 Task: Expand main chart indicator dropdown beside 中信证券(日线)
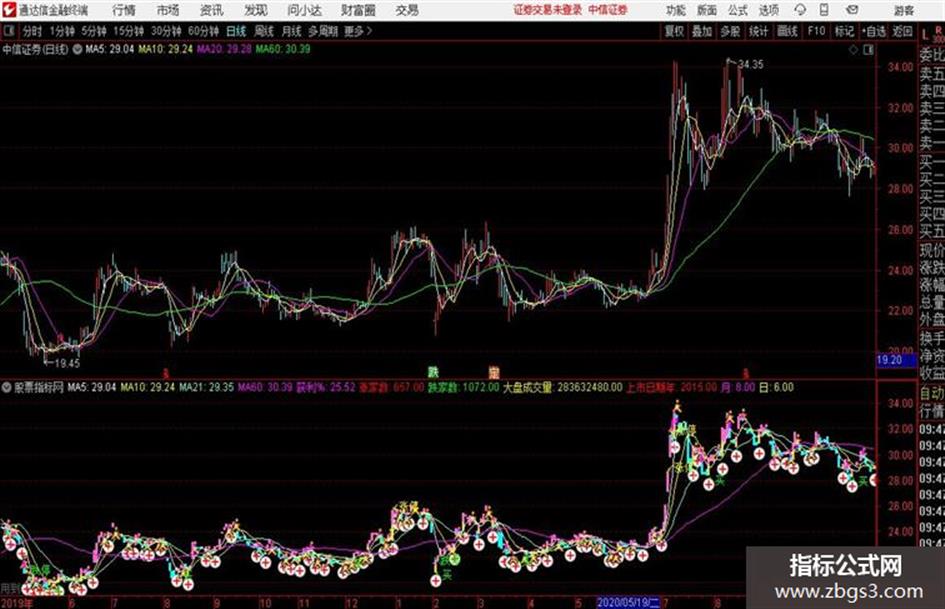tap(77, 49)
